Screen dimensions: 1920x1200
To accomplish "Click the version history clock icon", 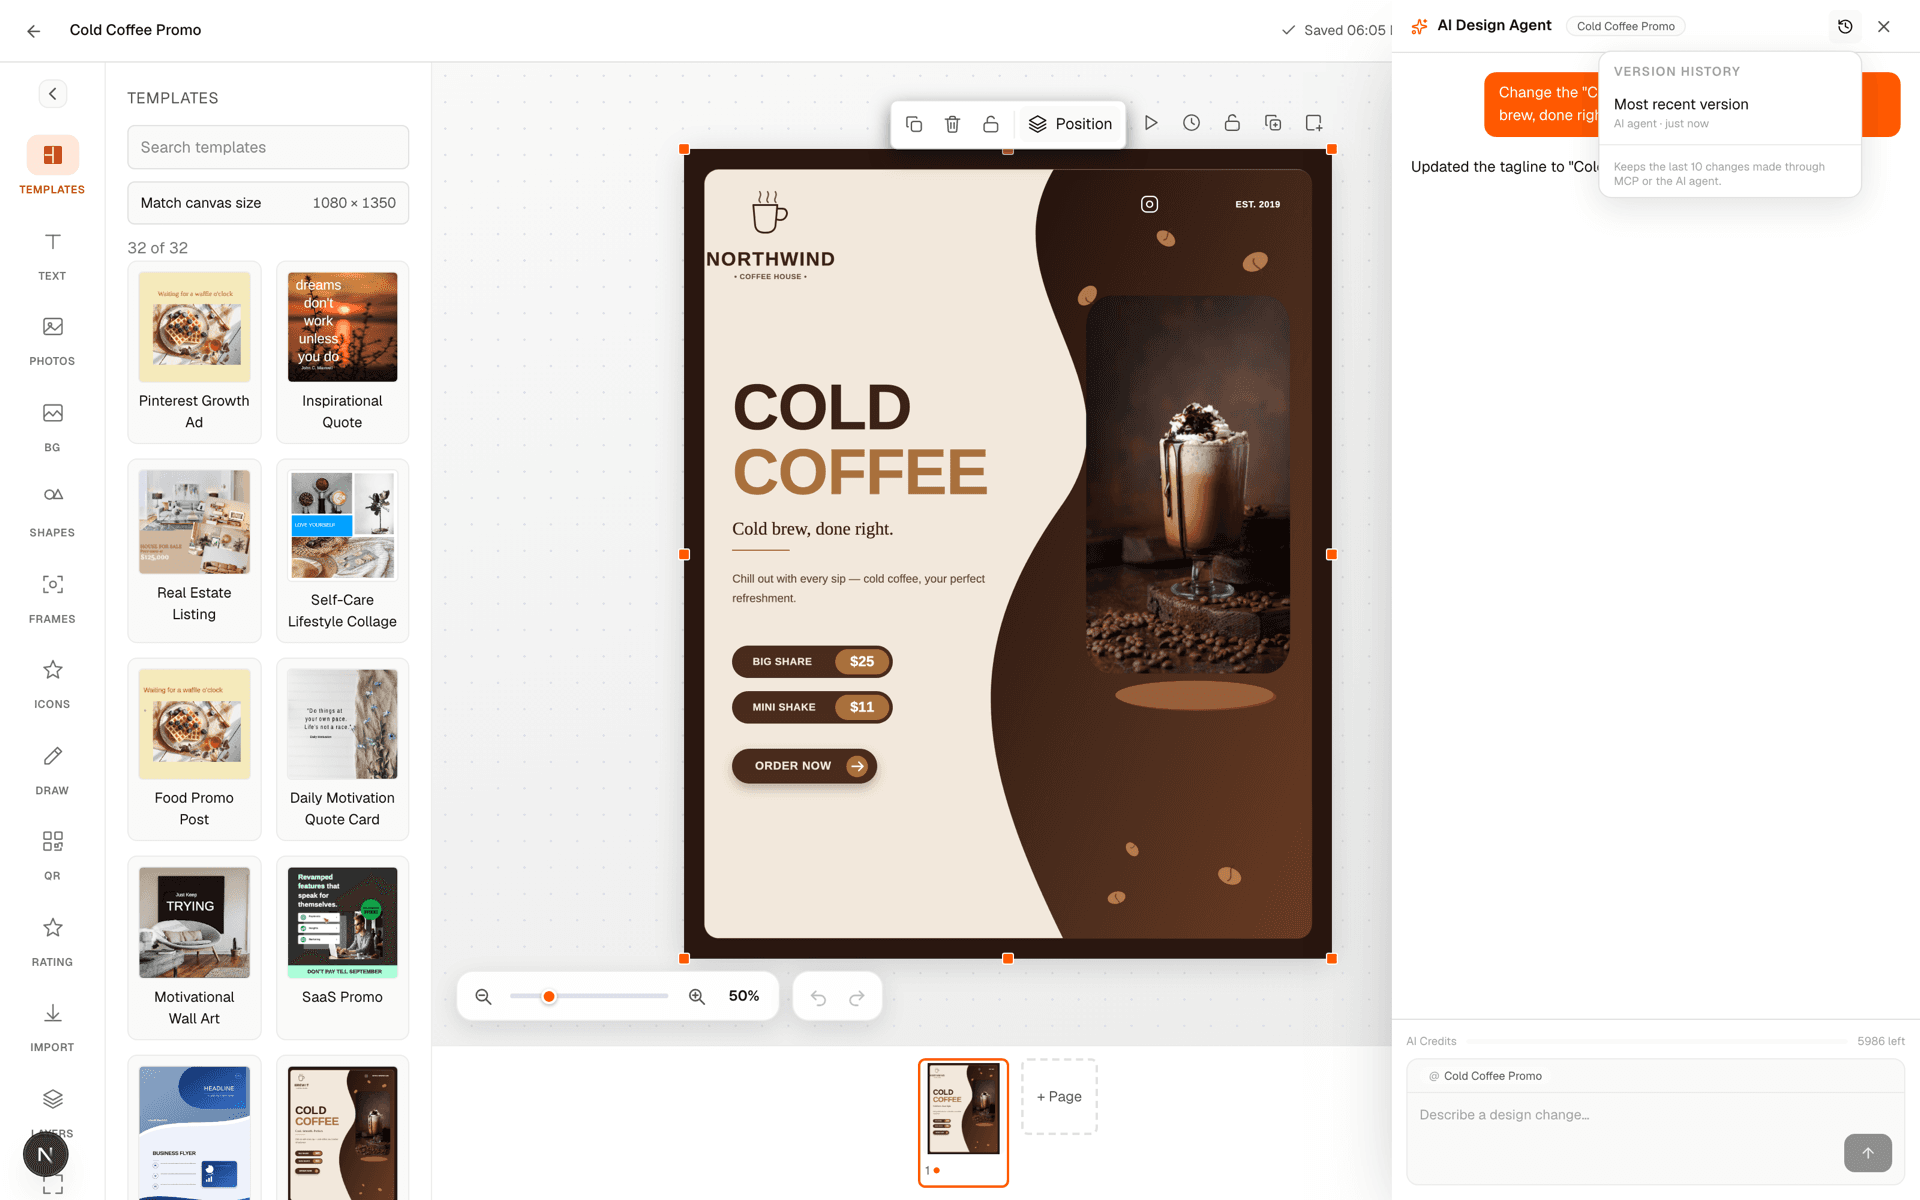I will pos(1845,27).
